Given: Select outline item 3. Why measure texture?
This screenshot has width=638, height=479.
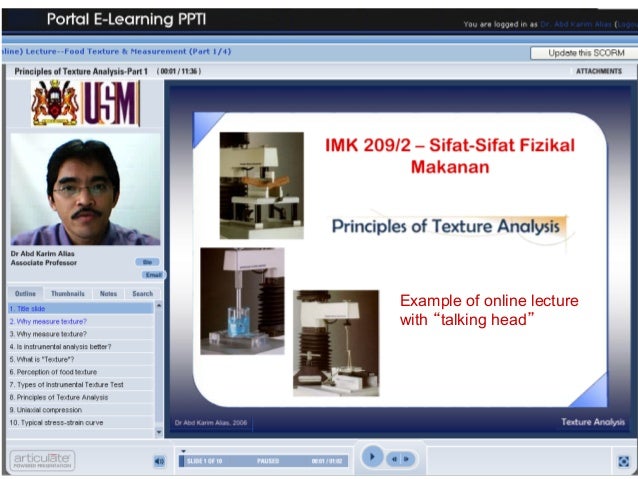Looking at the screenshot, I should pos(81,334).
